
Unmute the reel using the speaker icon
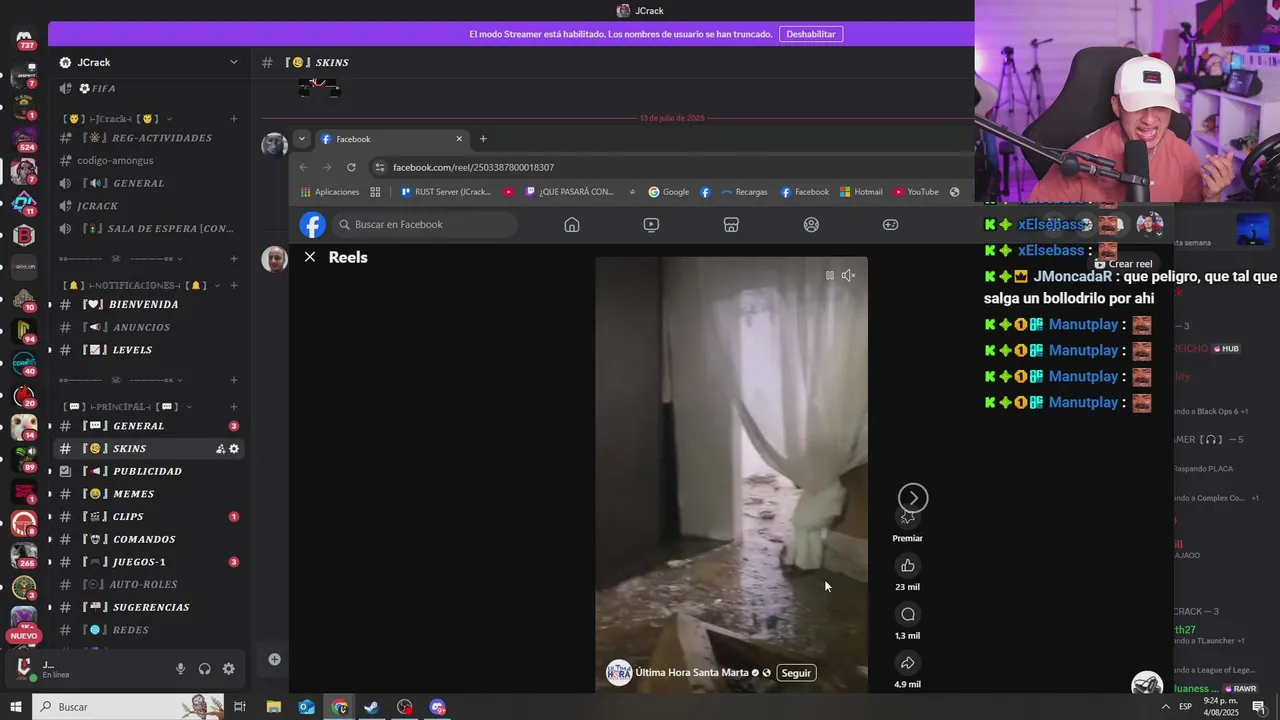tap(848, 275)
